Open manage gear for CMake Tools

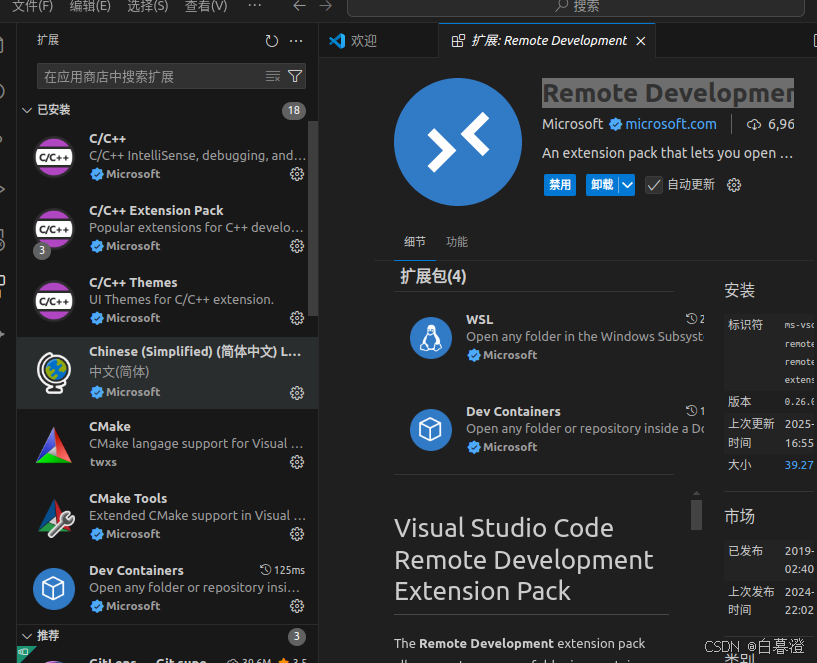coord(297,534)
